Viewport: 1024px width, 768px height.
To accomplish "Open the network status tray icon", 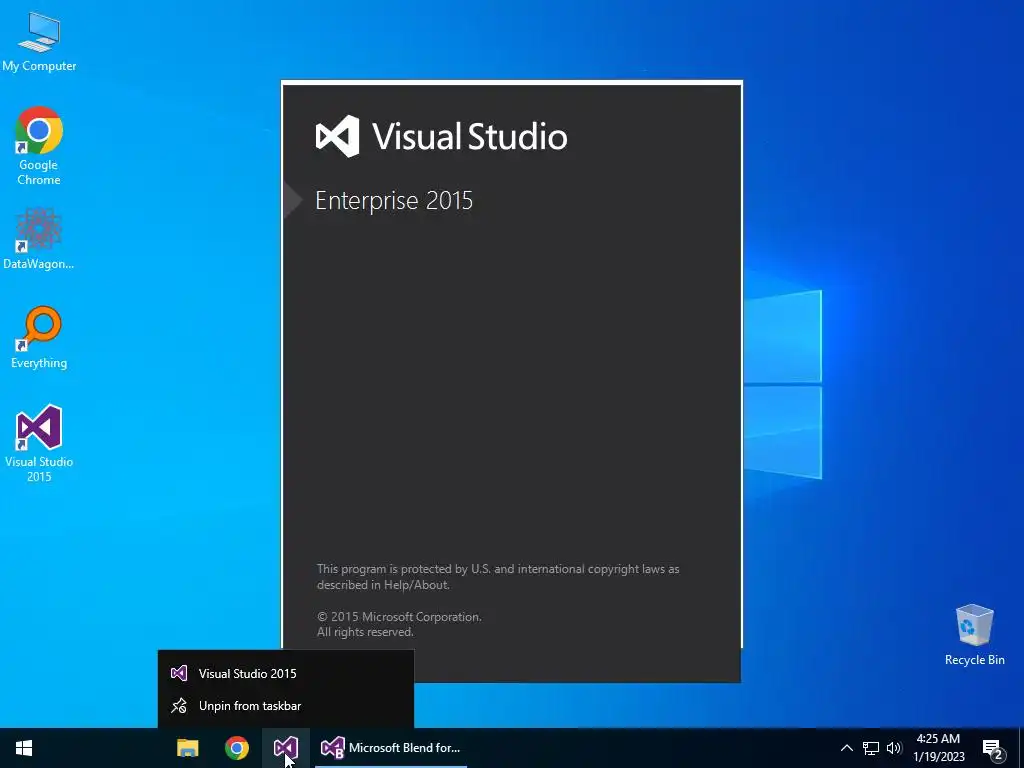I will 871,748.
